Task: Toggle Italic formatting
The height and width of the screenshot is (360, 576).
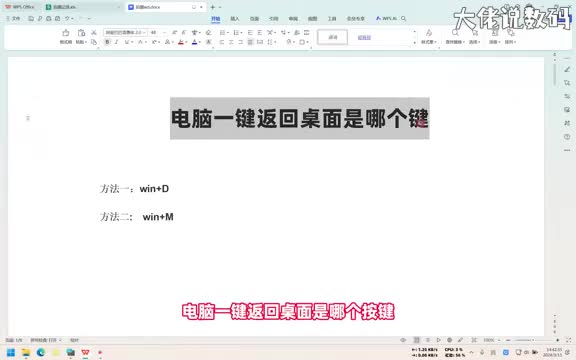Action: coord(116,42)
